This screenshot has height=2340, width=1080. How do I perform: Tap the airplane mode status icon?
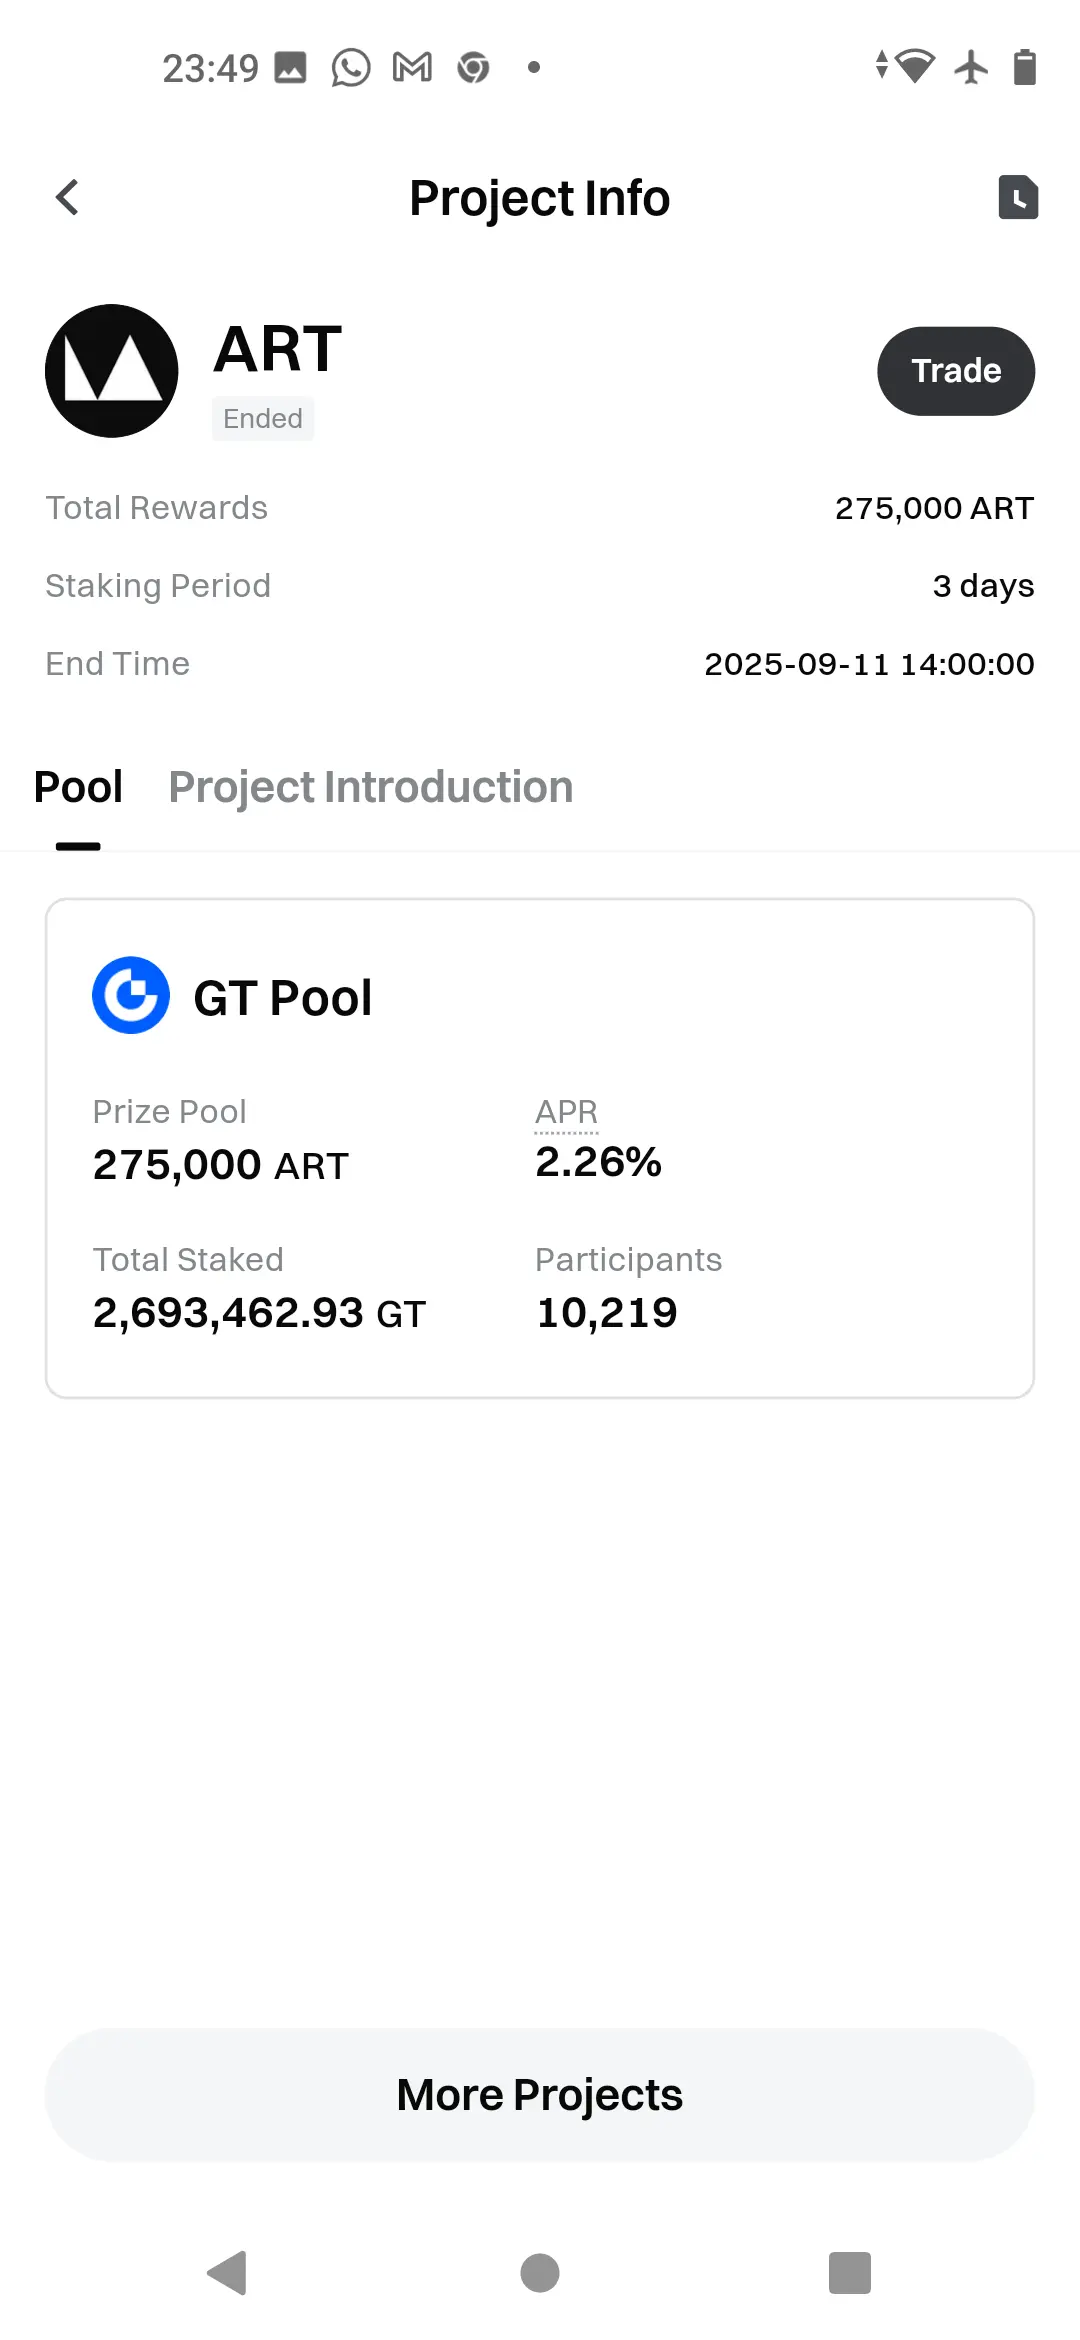[x=971, y=68]
